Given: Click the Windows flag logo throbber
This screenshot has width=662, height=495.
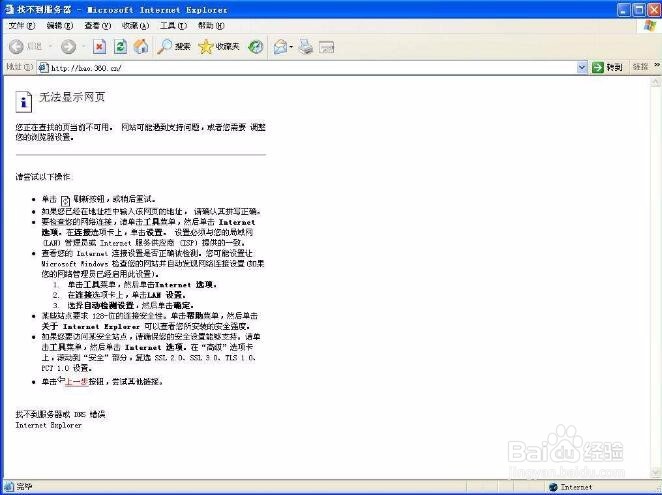Looking at the screenshot, I should (x=650, y=26).
